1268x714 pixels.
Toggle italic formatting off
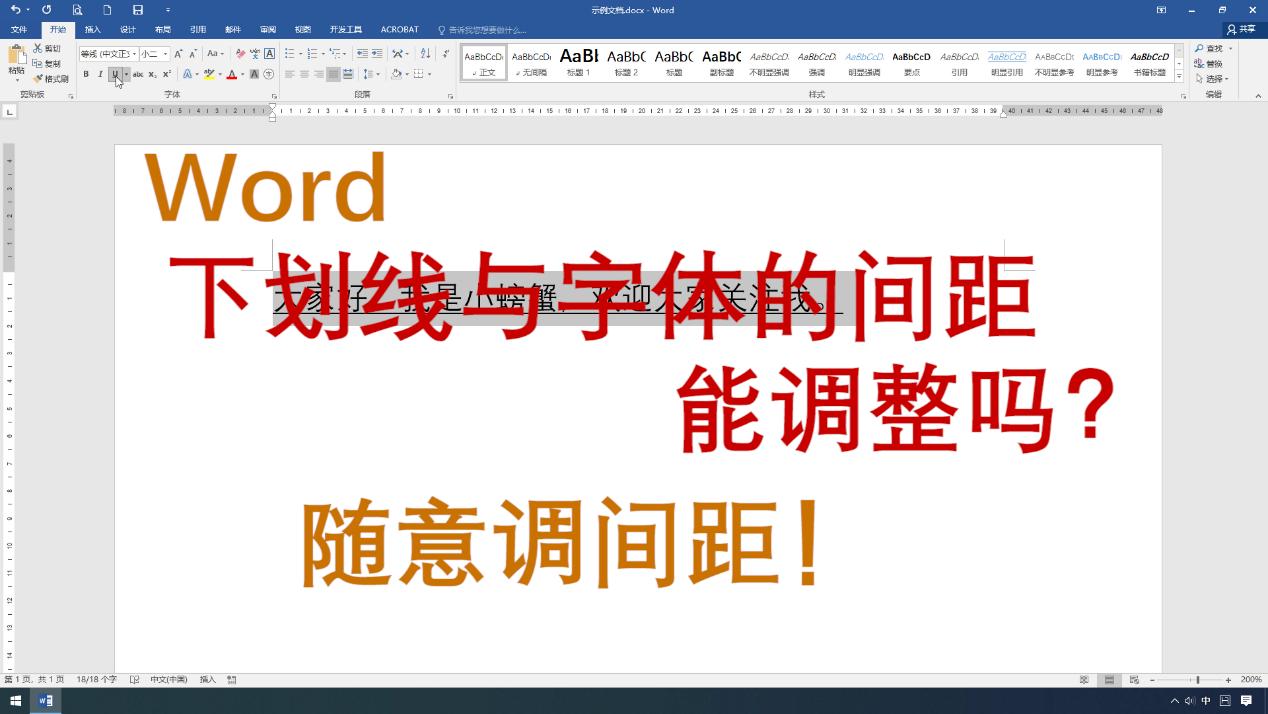(x=100, y=73)
